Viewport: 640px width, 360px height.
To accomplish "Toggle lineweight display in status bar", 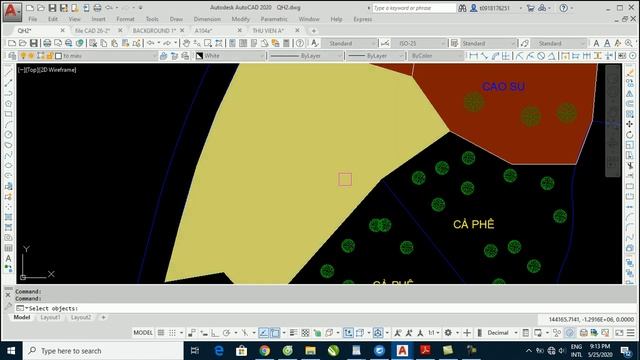I will click(x=293, y=333).
